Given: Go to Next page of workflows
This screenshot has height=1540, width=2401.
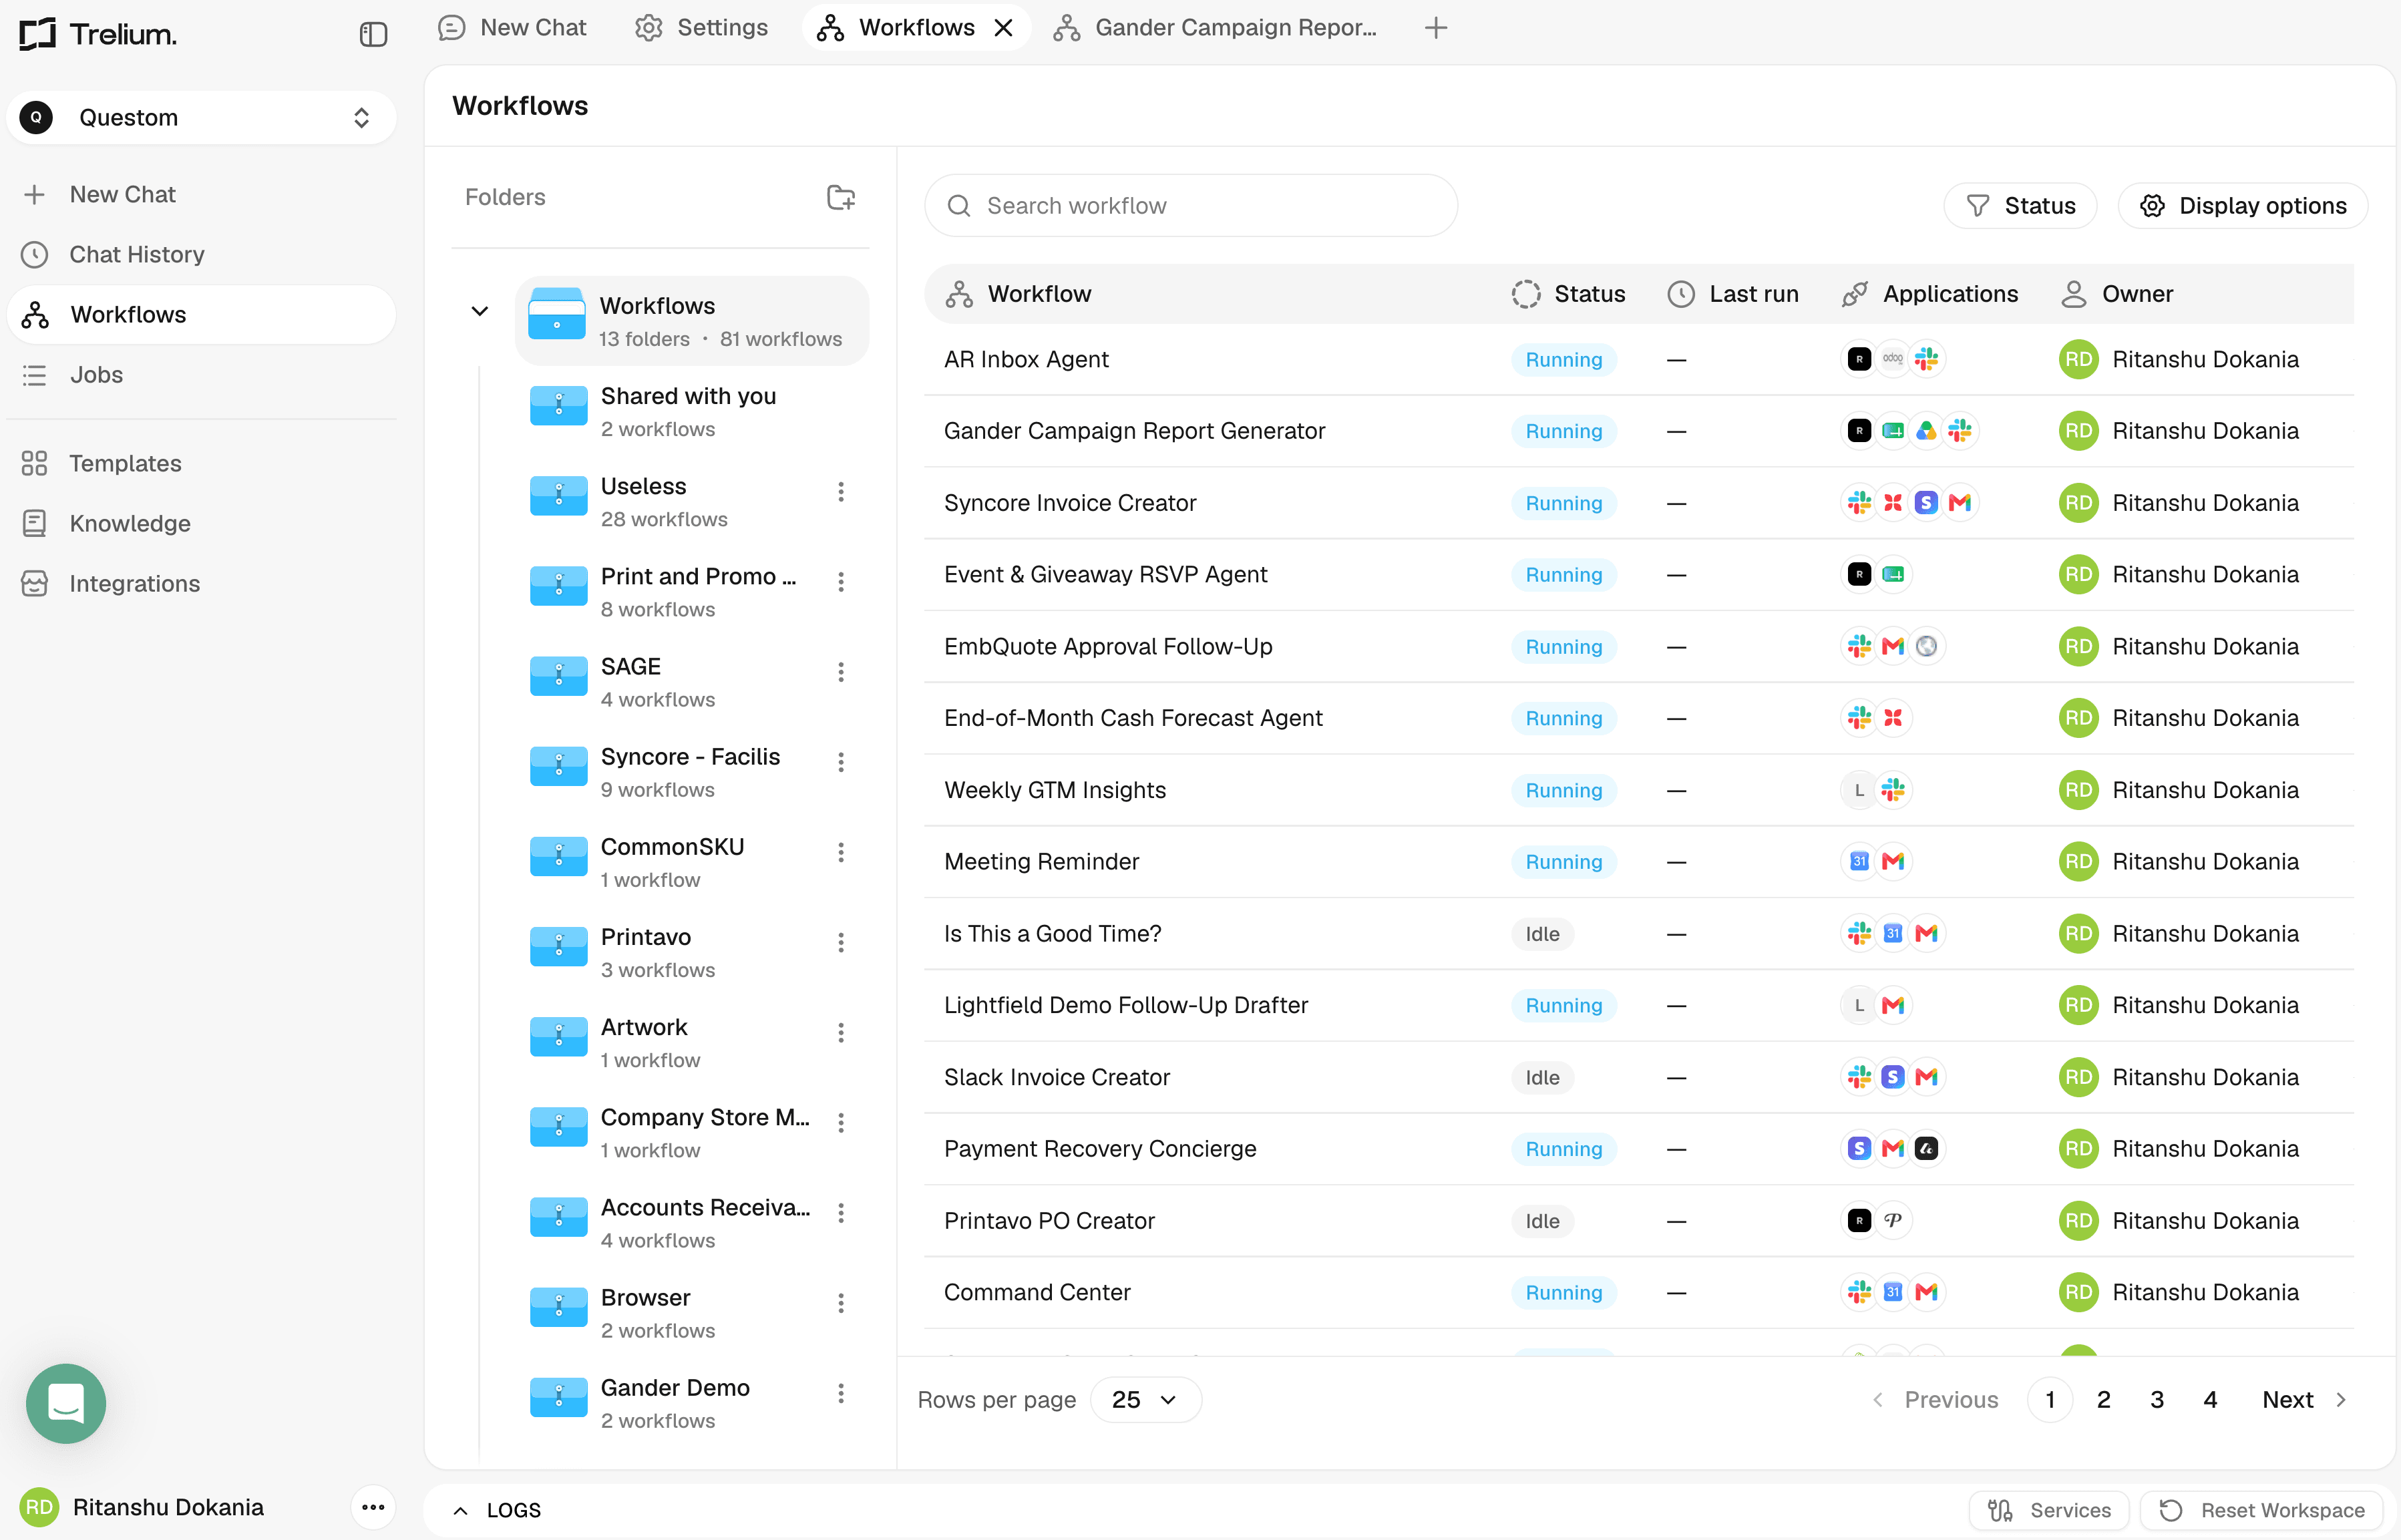Looking at the screenshot, I should point(2305,1400).
